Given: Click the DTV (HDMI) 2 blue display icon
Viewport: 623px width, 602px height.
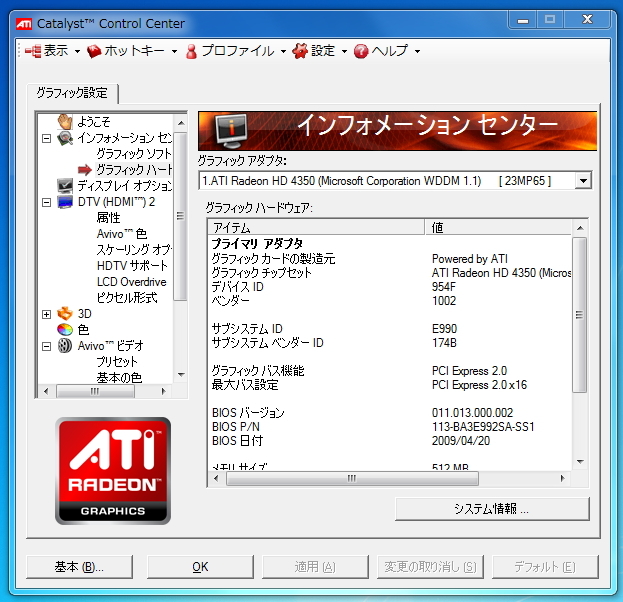Looking at the screenshot, I should 65,202.
